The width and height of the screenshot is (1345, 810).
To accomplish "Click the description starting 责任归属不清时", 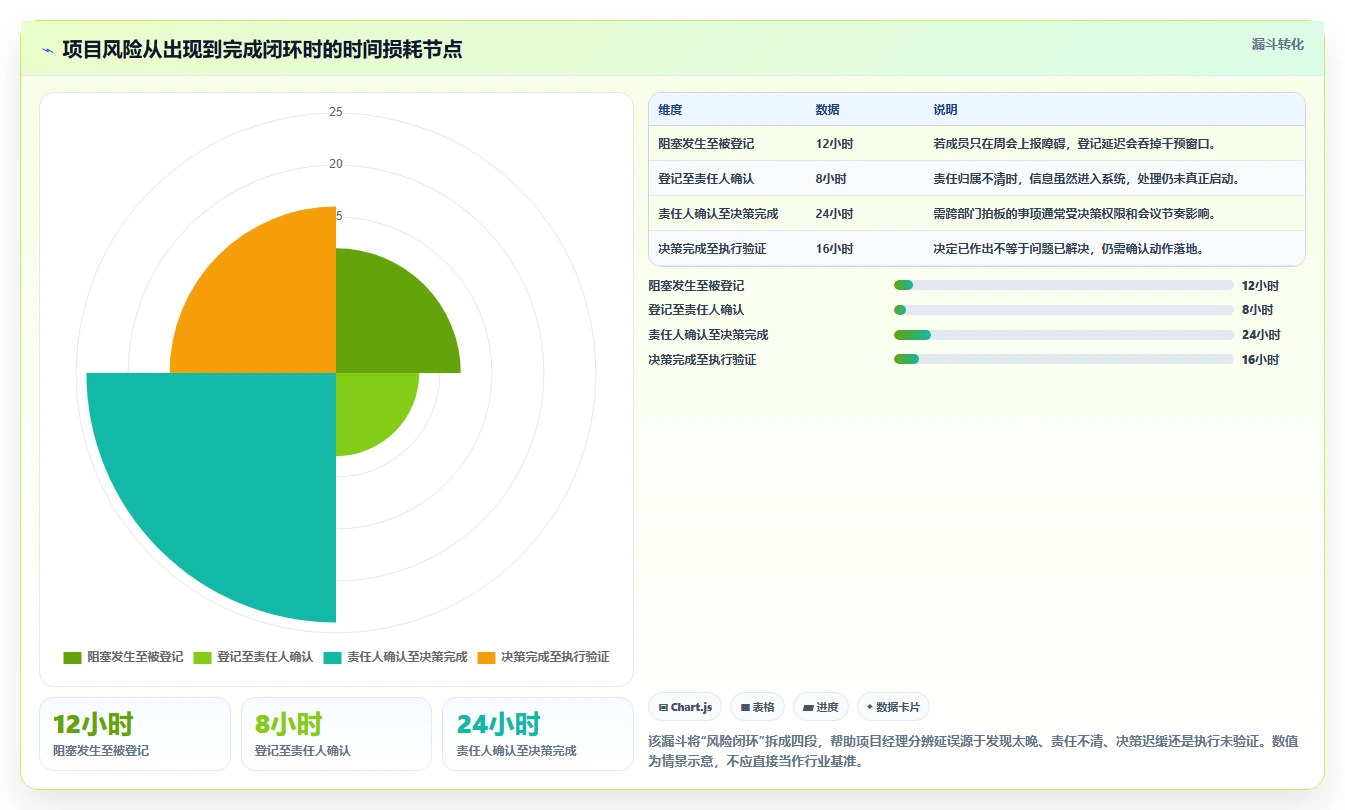I will [x=1086, y=179].
